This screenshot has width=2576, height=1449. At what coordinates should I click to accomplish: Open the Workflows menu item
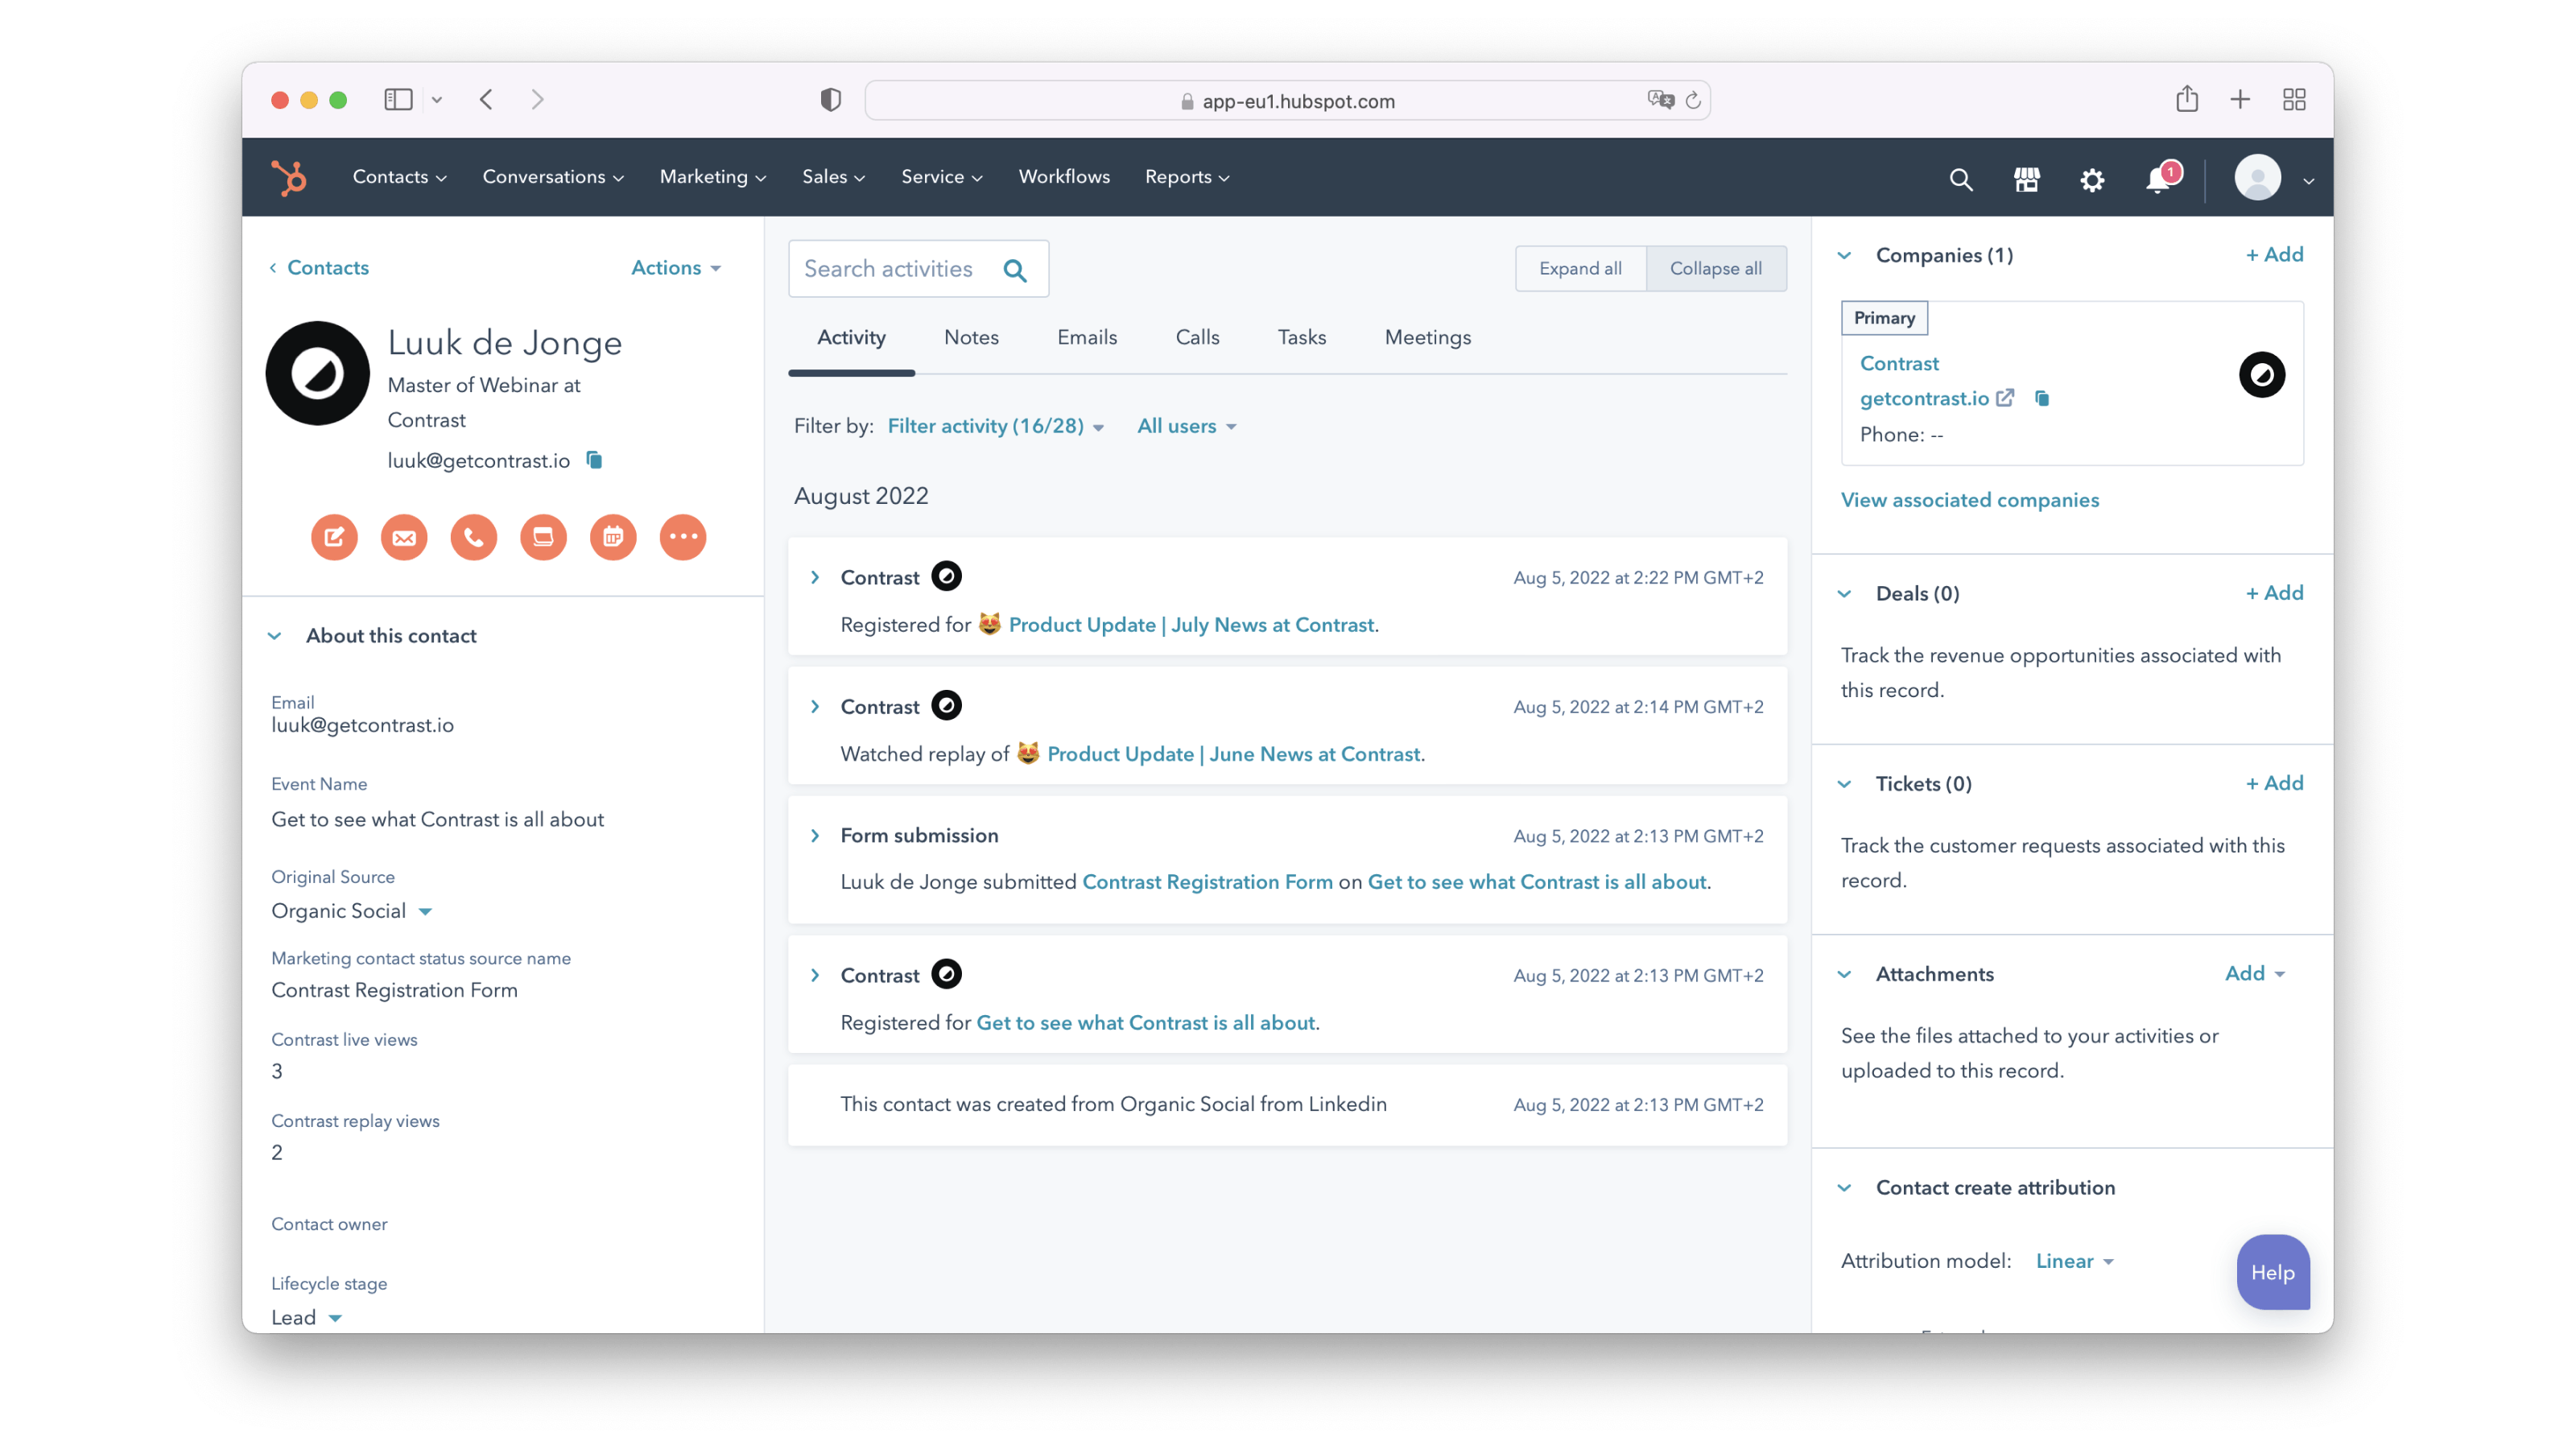tap(1064, 177)
